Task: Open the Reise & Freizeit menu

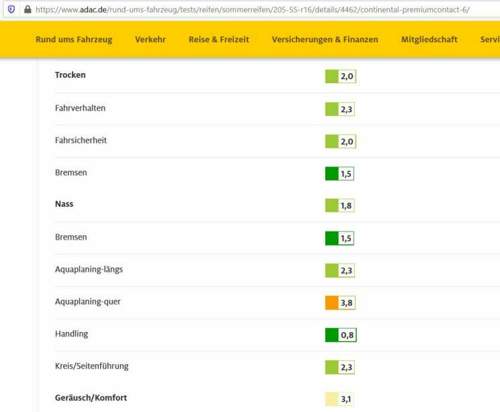Action: pos(219,39)
